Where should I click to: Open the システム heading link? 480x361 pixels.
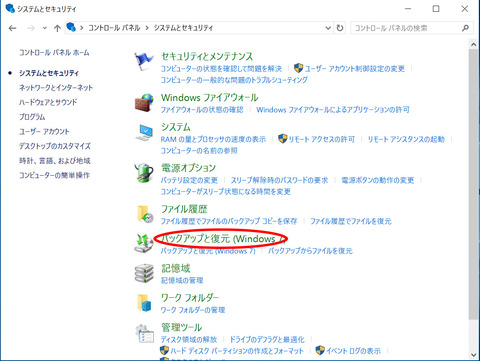tap(176, 127)
